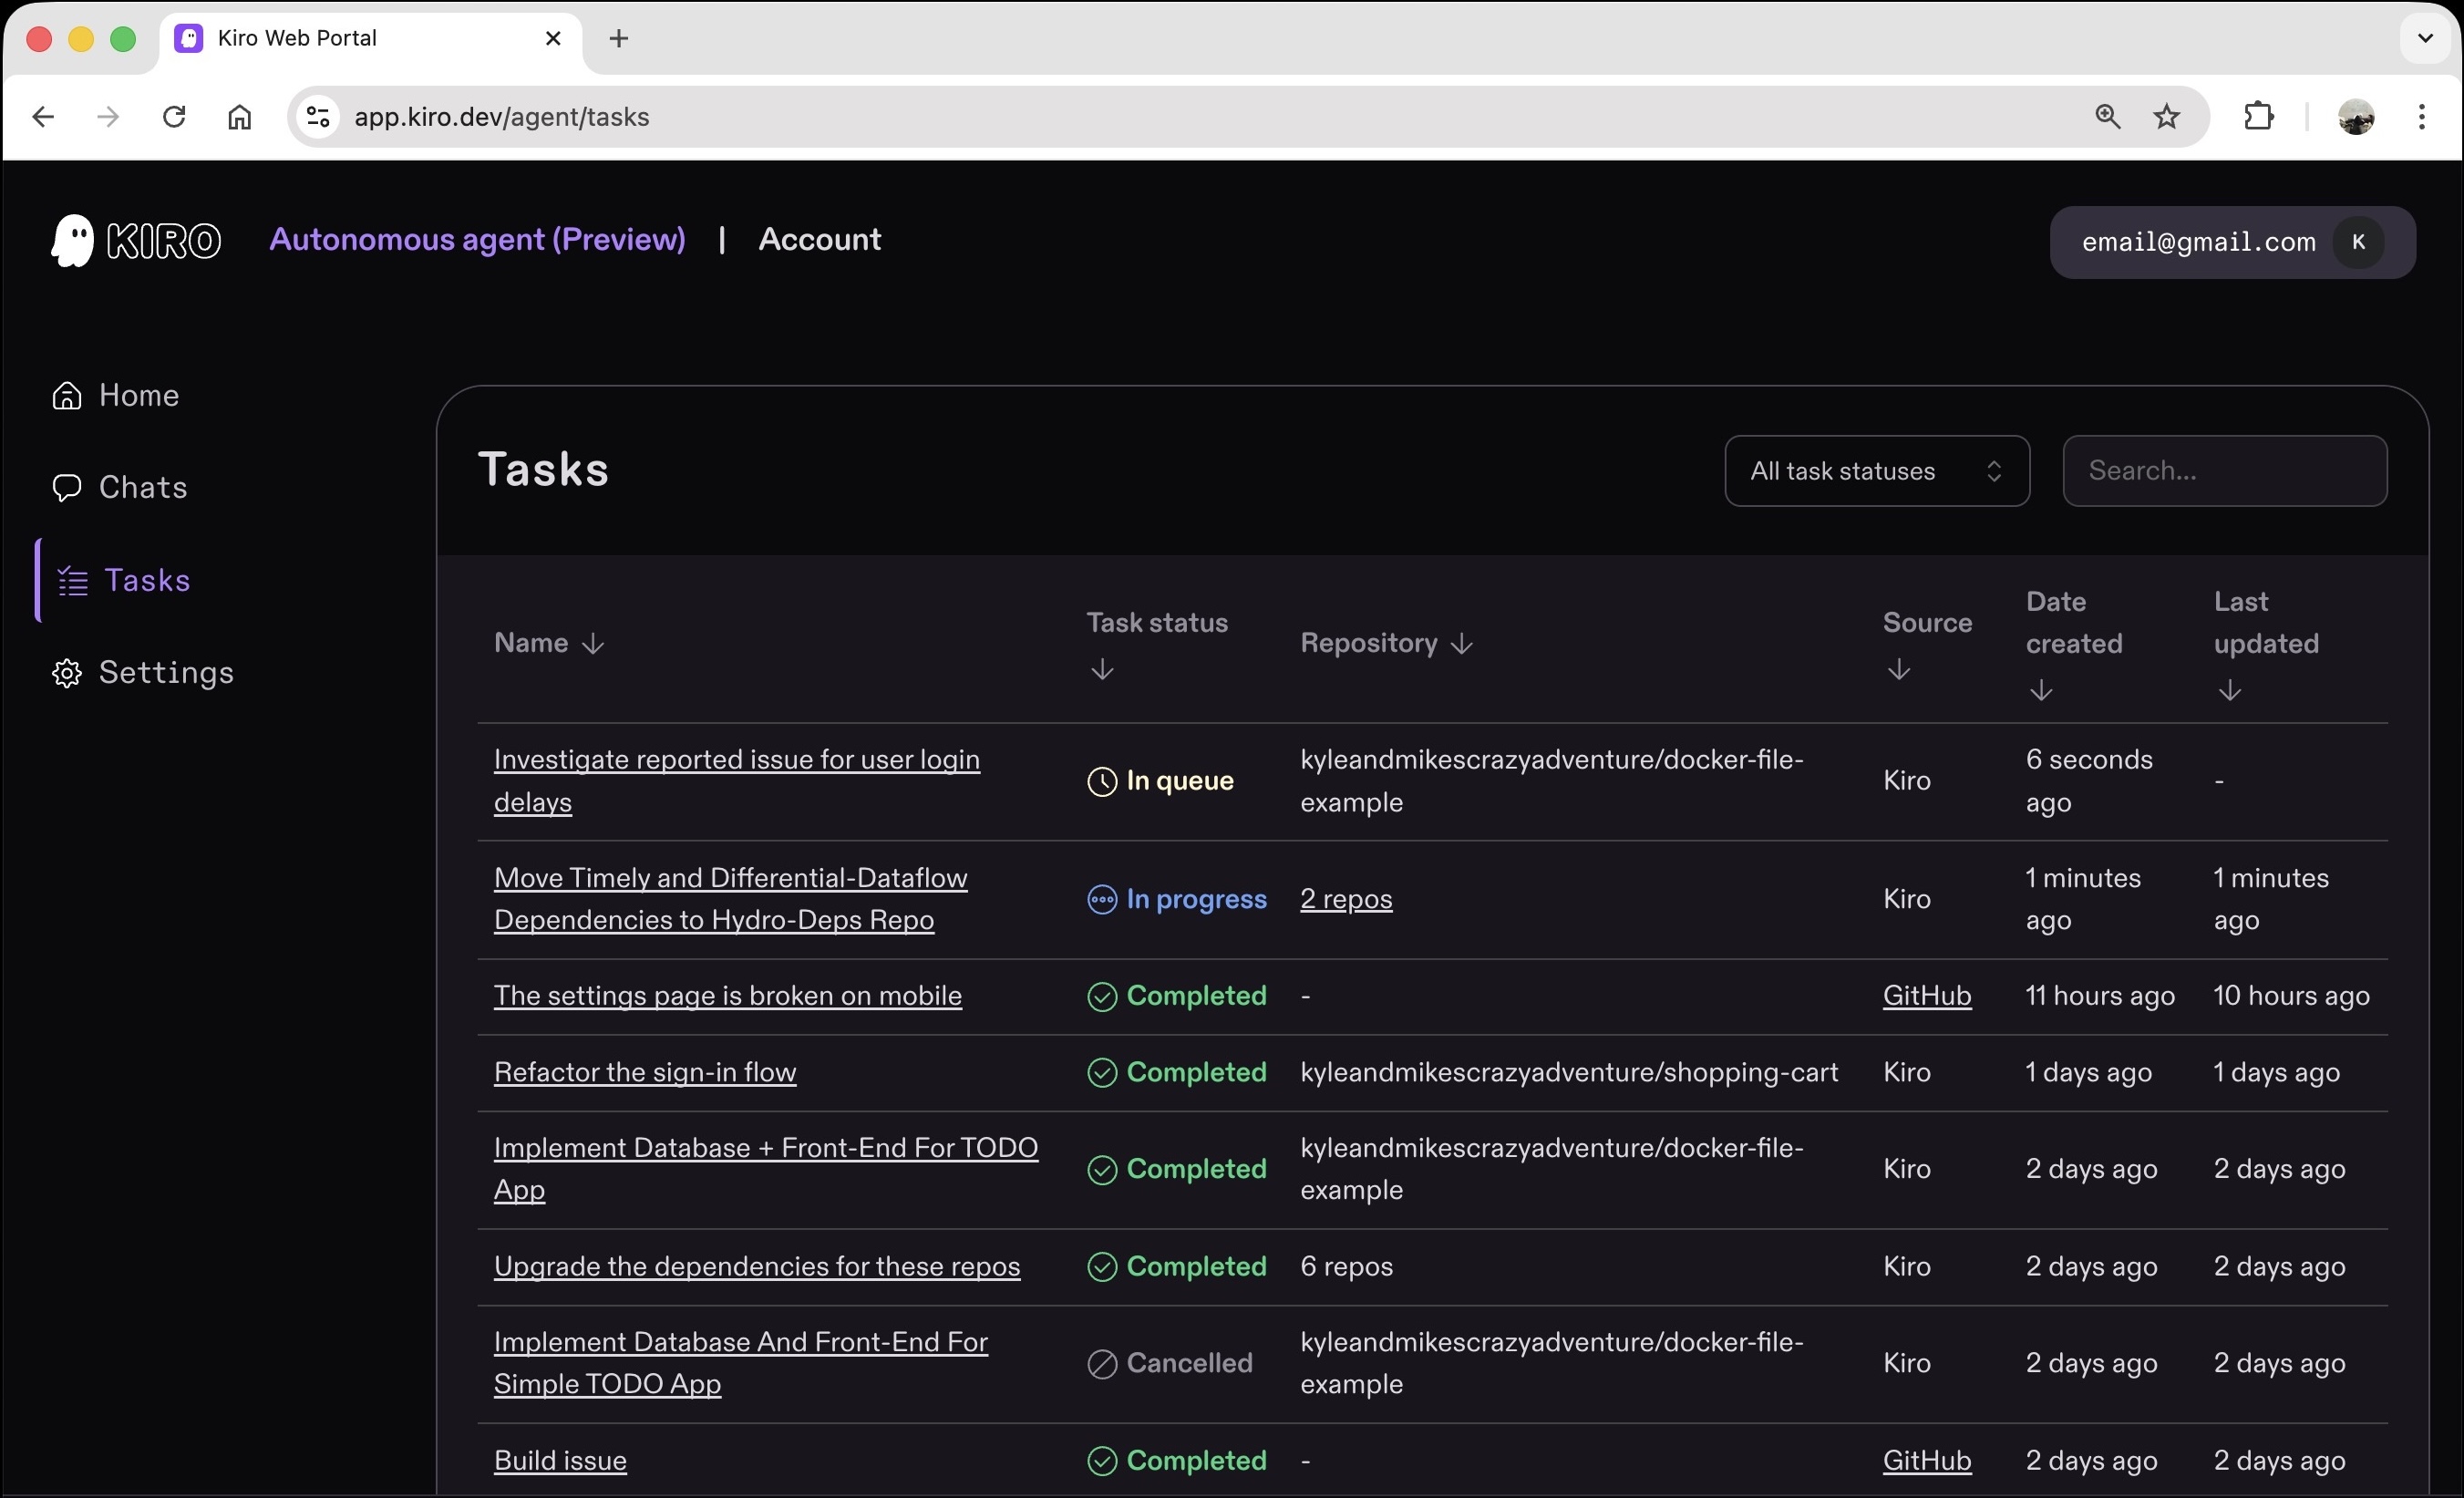Select Tasks in the left sidebar
This screenshot has height=1498, width=2464.
(x=146, y=581)
